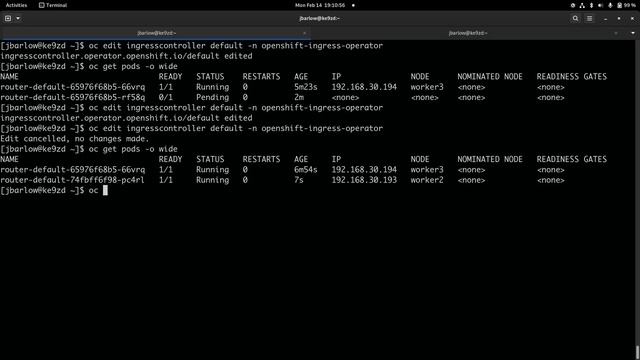The image size is (640, 360).
Task: Click the battery status icon
Action: (620, 5)
